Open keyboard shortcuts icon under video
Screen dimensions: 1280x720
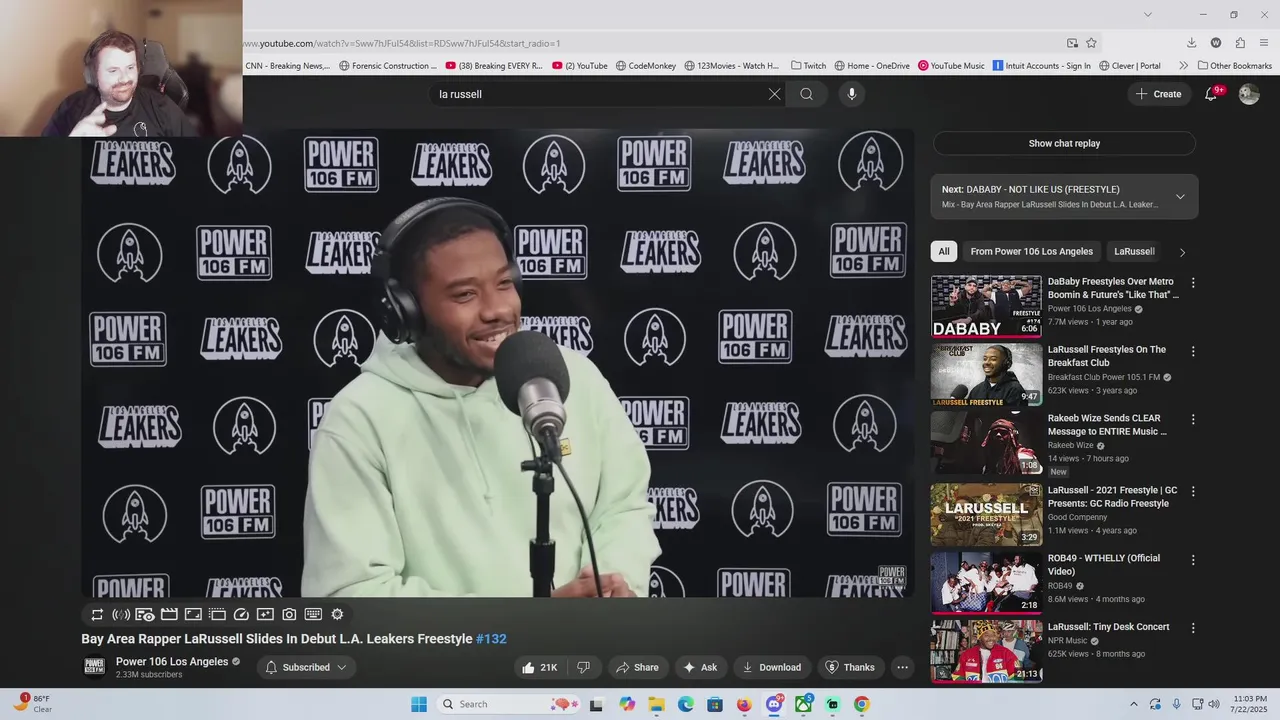pyautogui.click(x=313, y=615)
